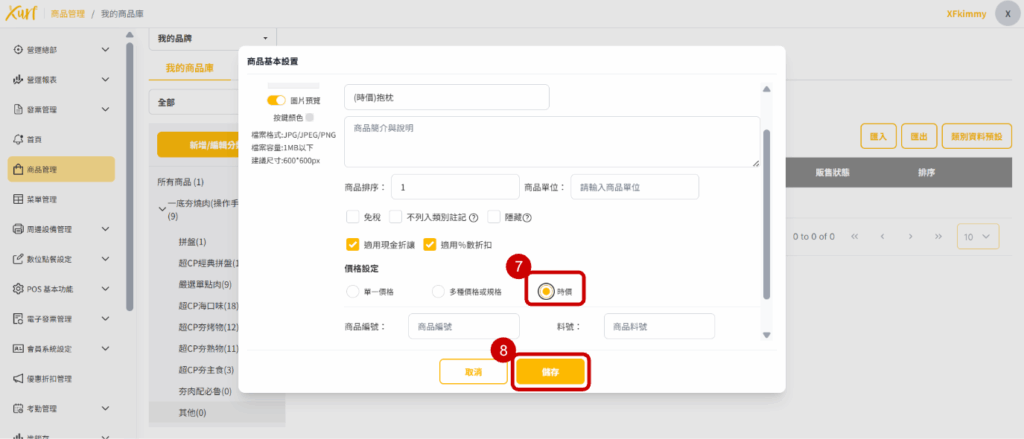This screenshot has height=439, width=1024.
Task: Click the 儲存 save button
Action: (x=549, y=372)
